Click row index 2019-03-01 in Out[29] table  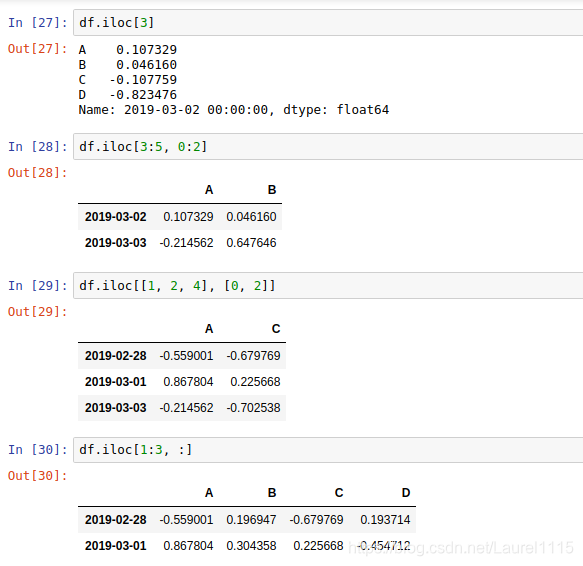point(116,382)
